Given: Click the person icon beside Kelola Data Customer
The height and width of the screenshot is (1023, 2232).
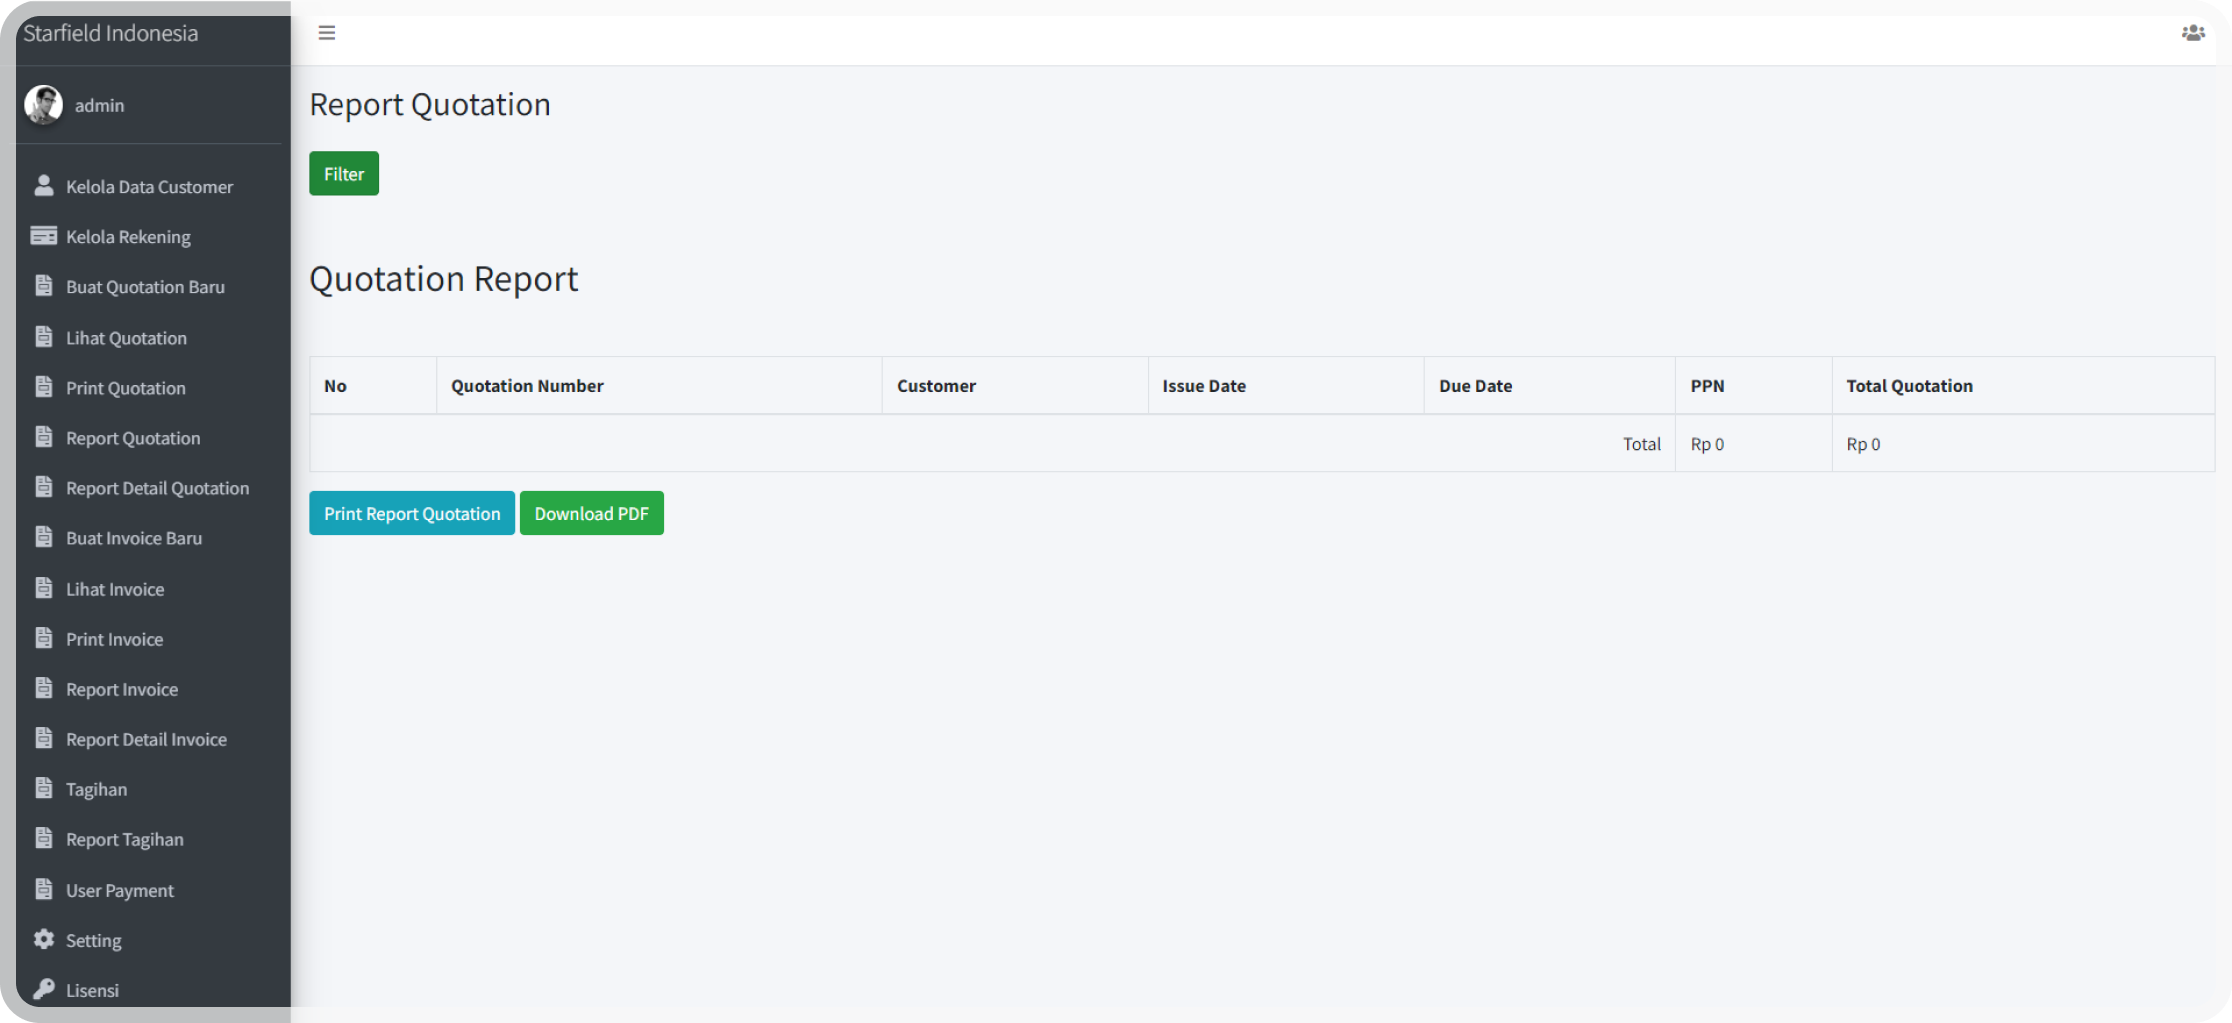Looking at the screenshot, I should [x=44, y=186].
